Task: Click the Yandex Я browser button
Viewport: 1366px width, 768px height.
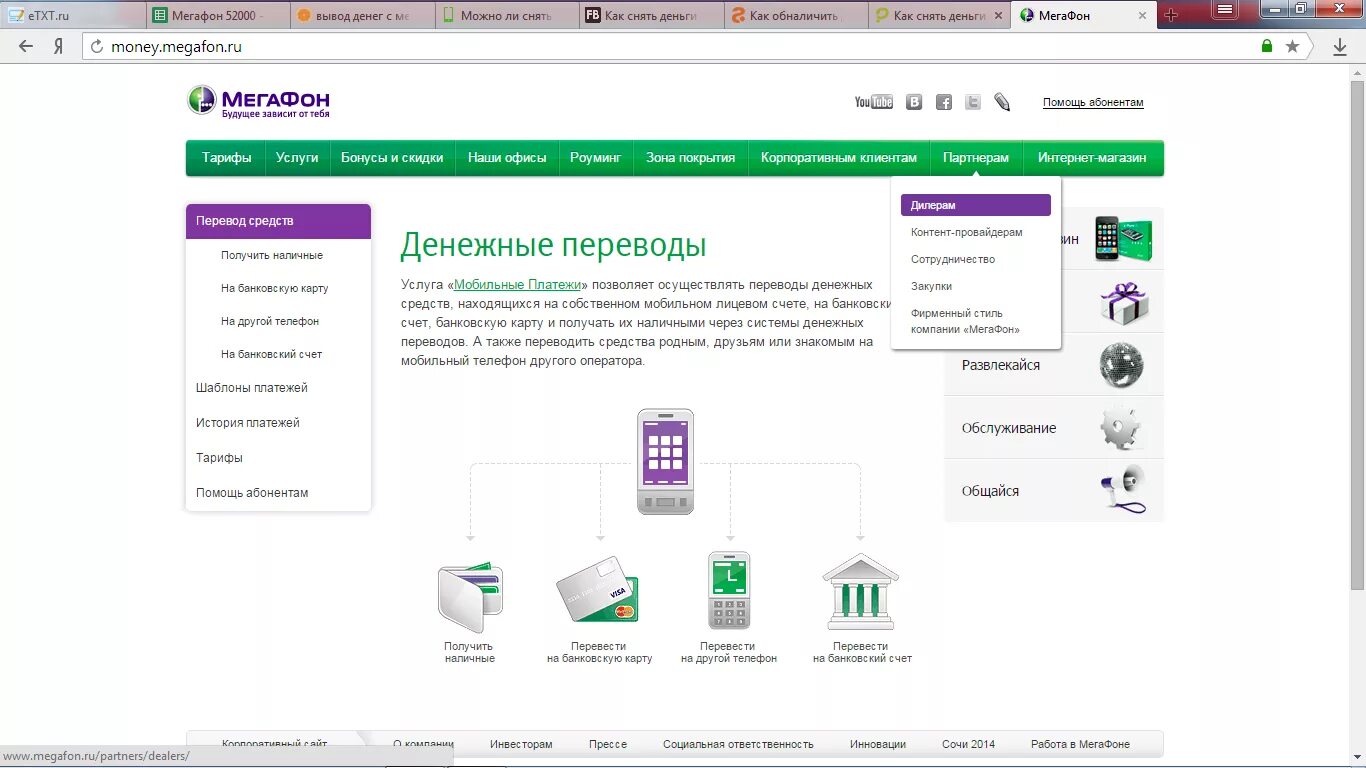Action: (x=59, y=46)
